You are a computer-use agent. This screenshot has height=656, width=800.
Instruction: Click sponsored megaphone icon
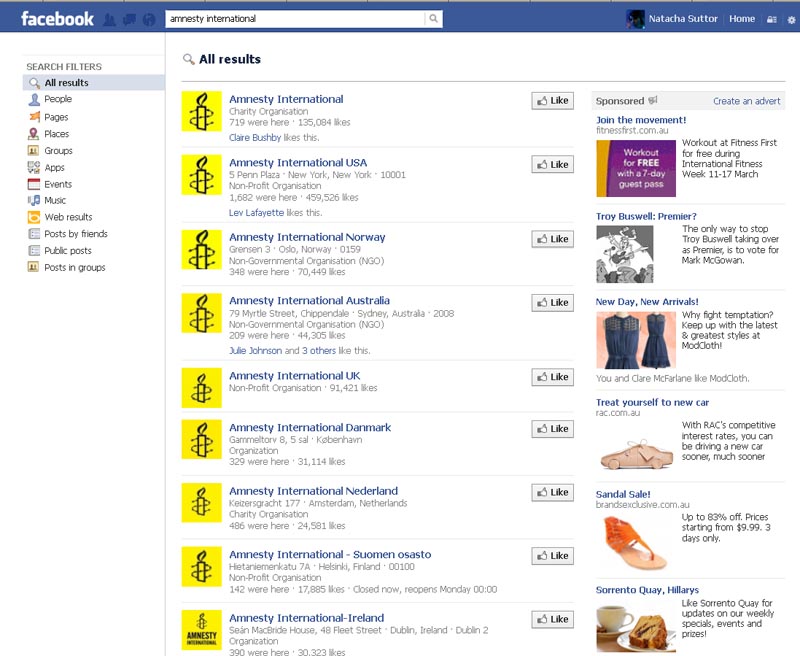coord(653,100)
